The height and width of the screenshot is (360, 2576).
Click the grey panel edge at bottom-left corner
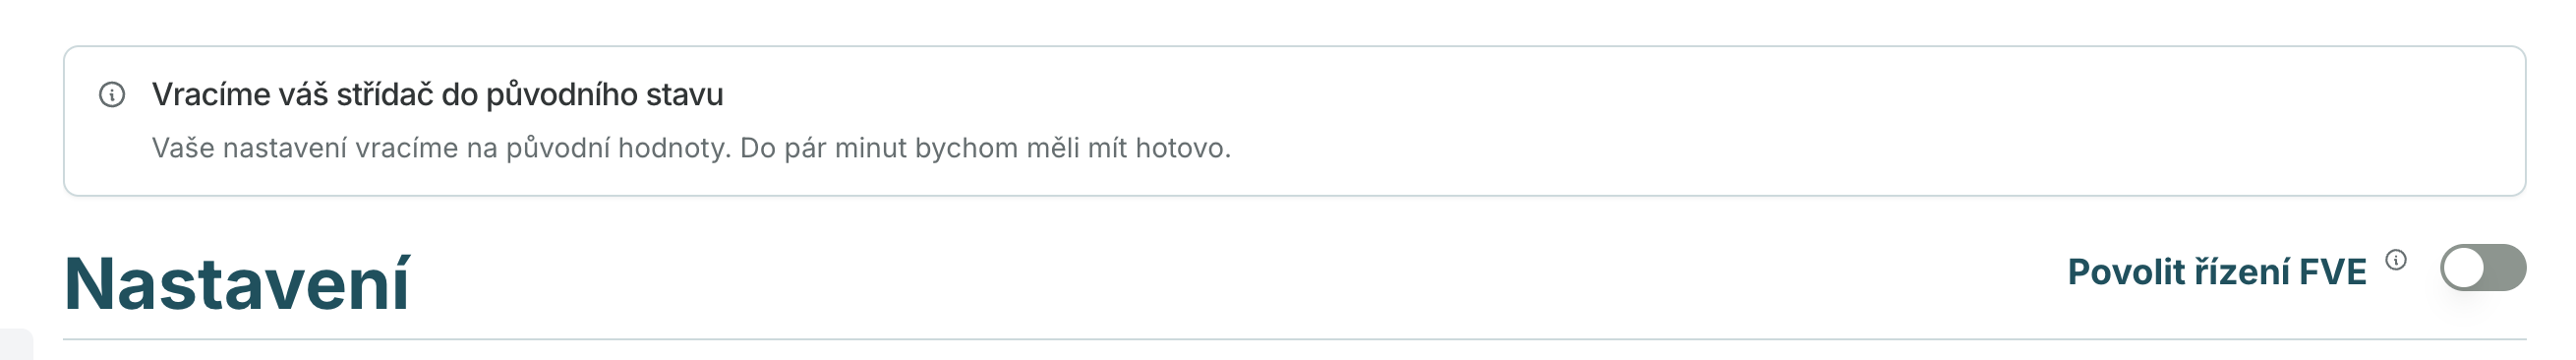16,344
